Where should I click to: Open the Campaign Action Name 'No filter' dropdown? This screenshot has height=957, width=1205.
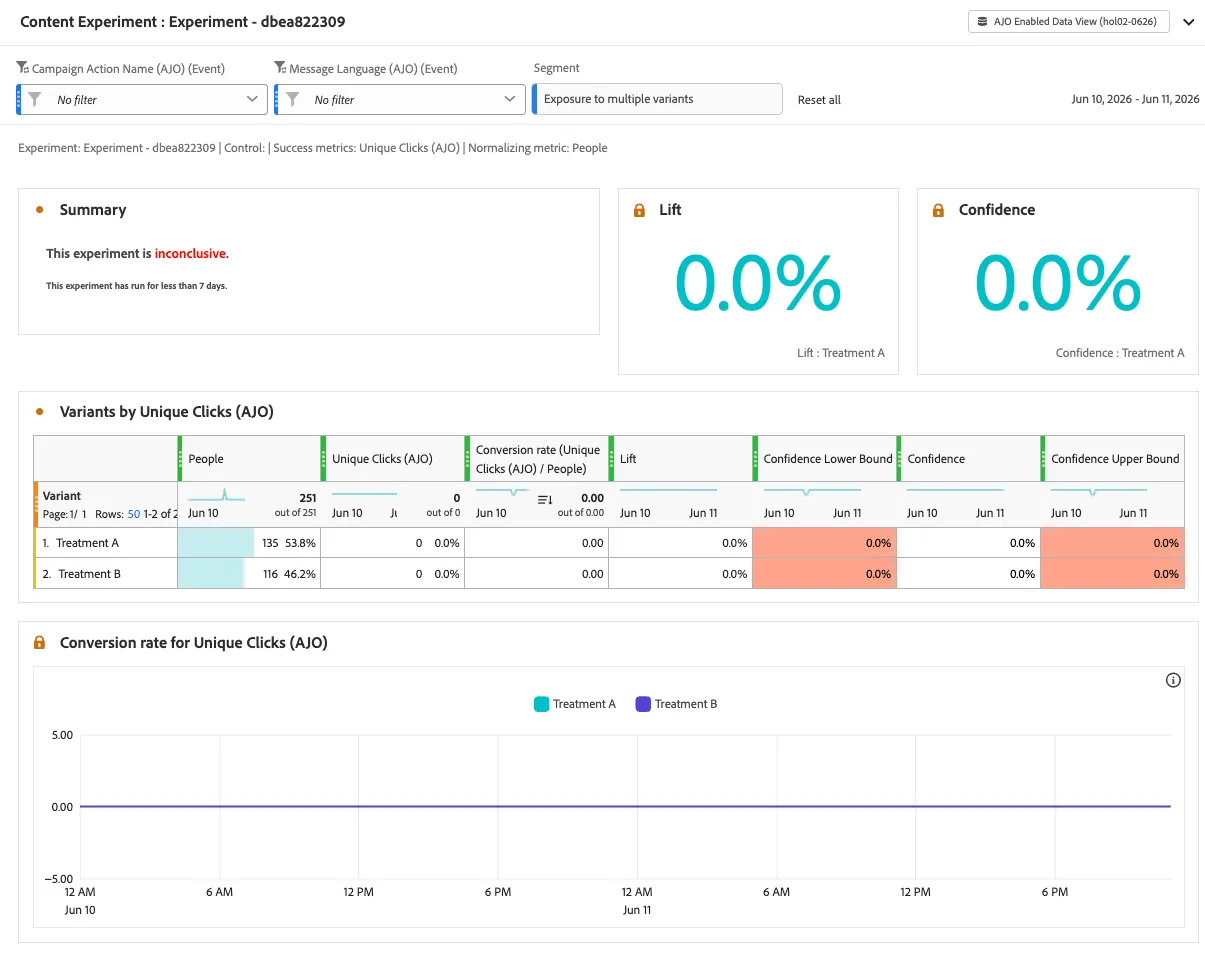143,99
